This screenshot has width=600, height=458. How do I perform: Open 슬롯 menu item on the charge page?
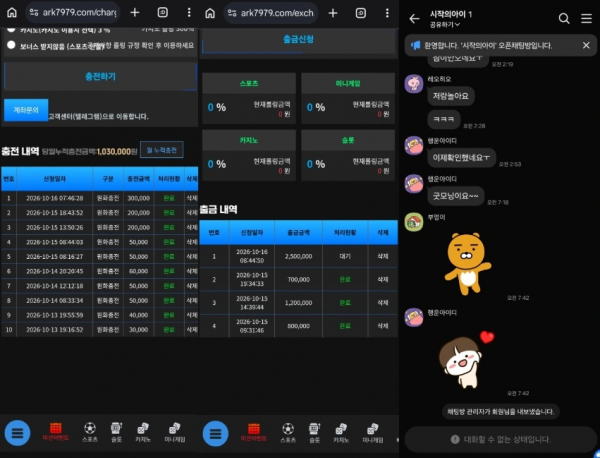(116, 432)
